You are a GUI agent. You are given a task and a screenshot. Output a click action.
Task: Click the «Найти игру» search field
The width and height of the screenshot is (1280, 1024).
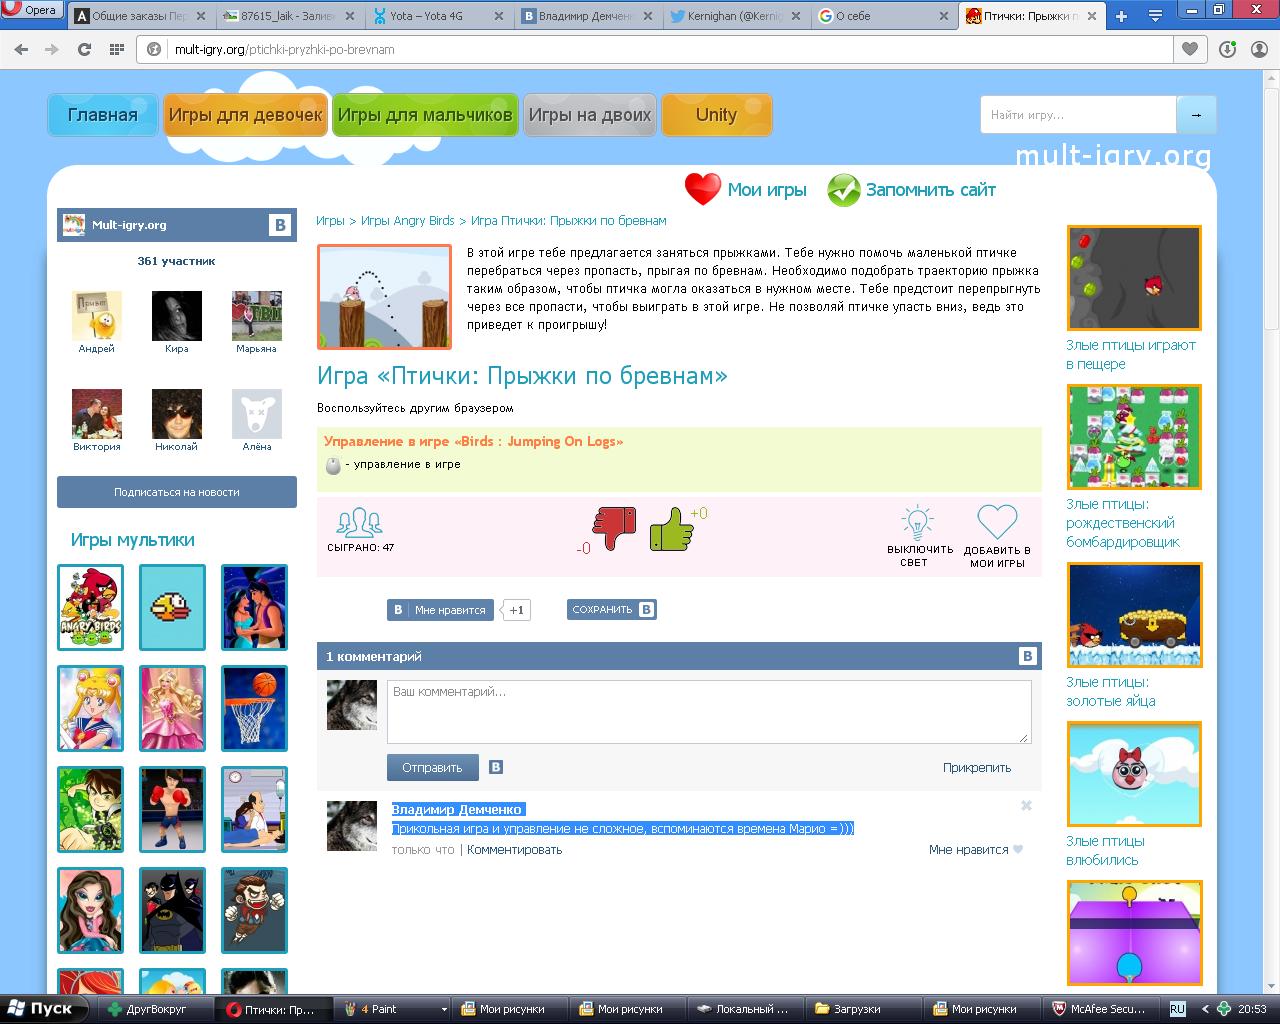click(x=1078, y=115)
